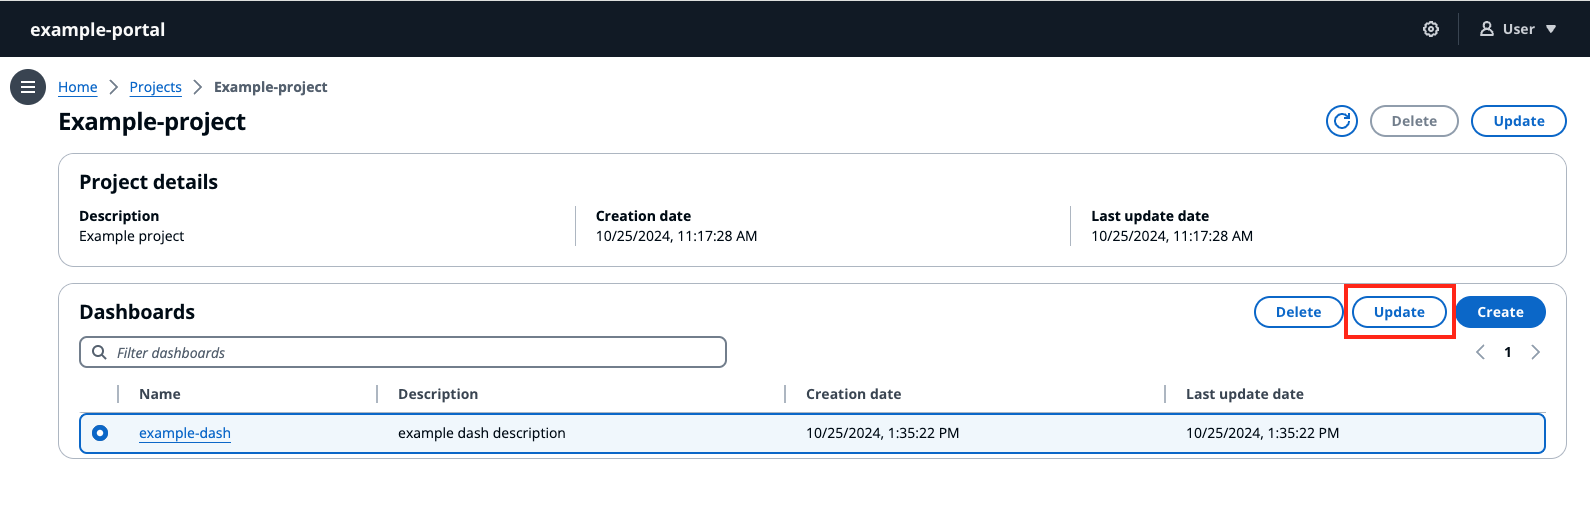
Task: Go to next dashboards page
Action: pyautogui.click(x=1535, y=352)
